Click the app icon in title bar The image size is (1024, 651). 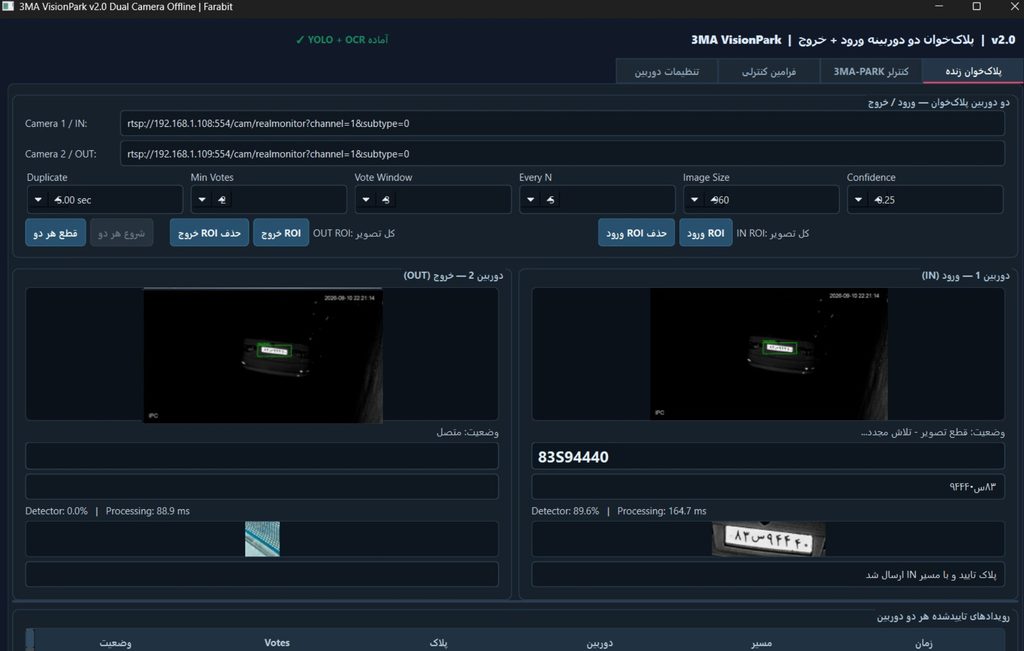click(8, 7)
